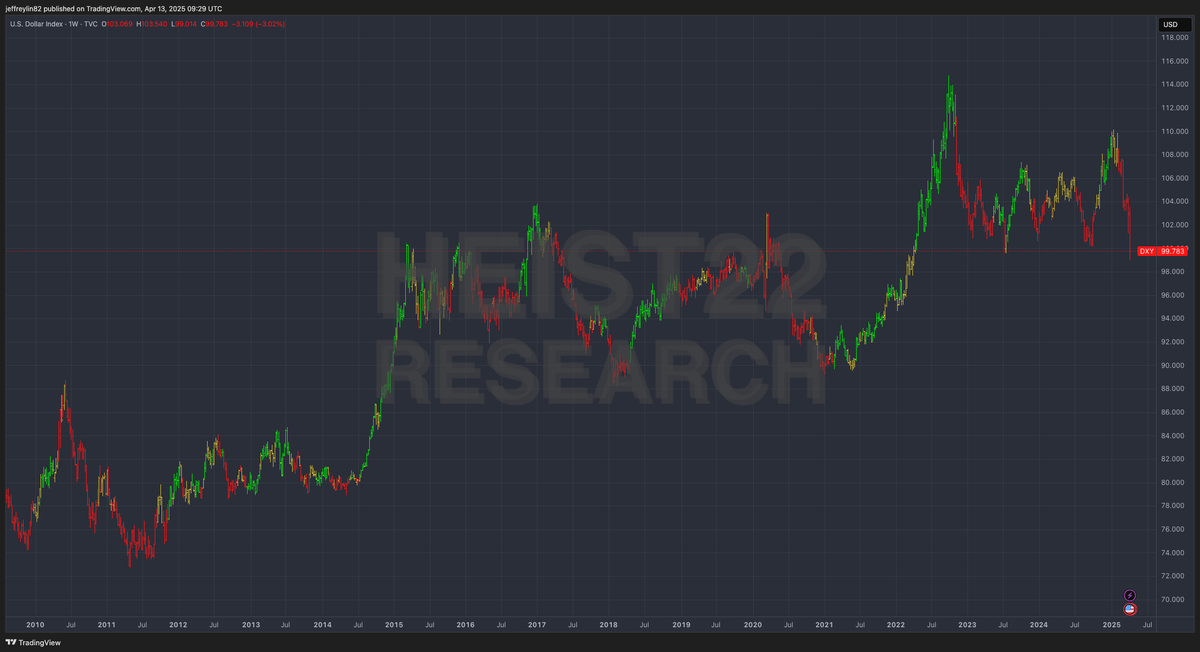Click the 74.000 price axis label
Viewport: 1200px width, 652px height.
coord(1172,552)
